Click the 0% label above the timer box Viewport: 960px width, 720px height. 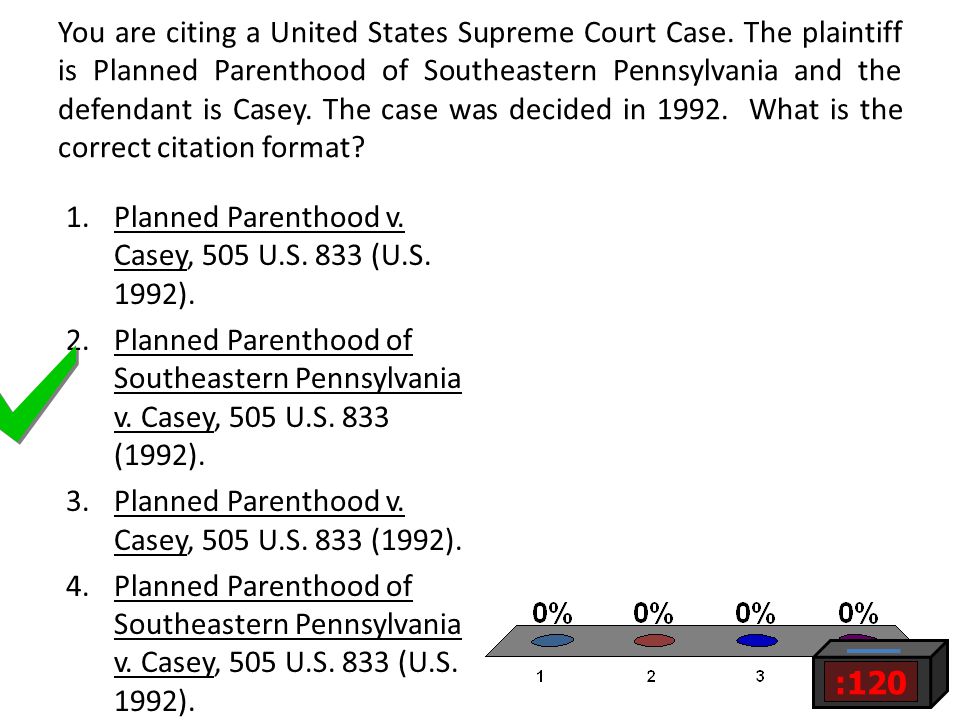tap(858, 612)
